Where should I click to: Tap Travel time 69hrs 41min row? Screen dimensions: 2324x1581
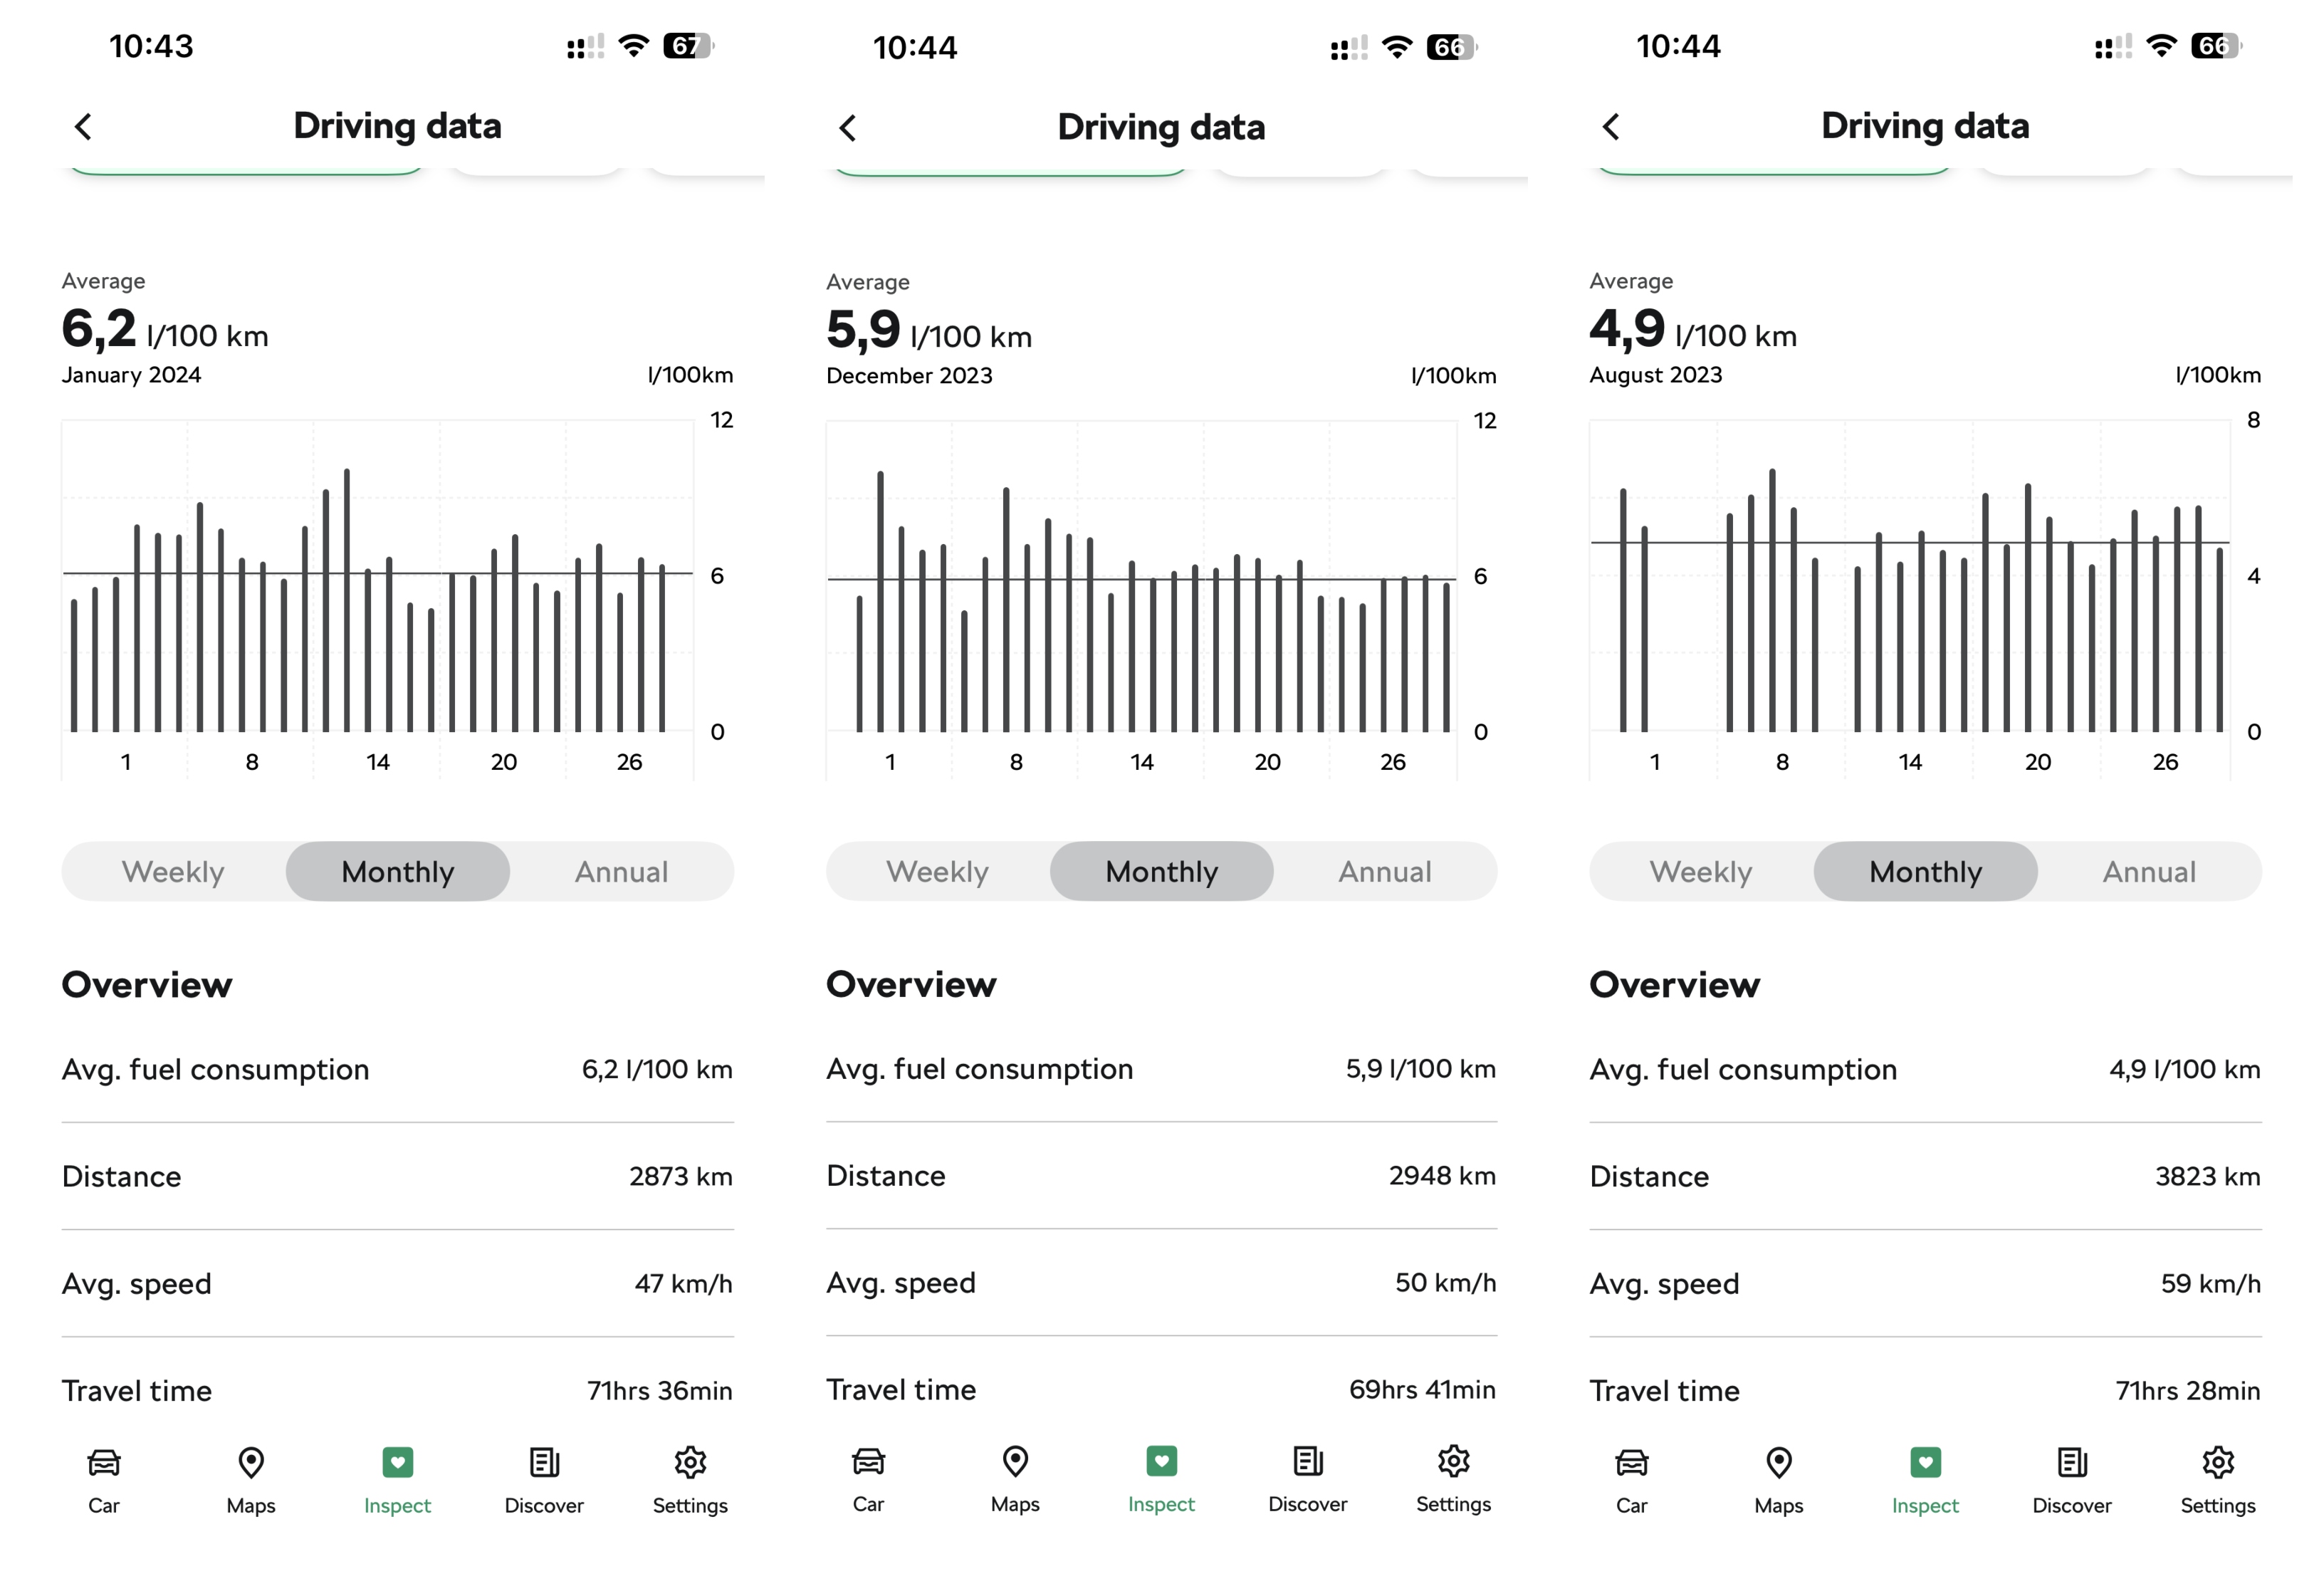[x=1161, y=1389]
